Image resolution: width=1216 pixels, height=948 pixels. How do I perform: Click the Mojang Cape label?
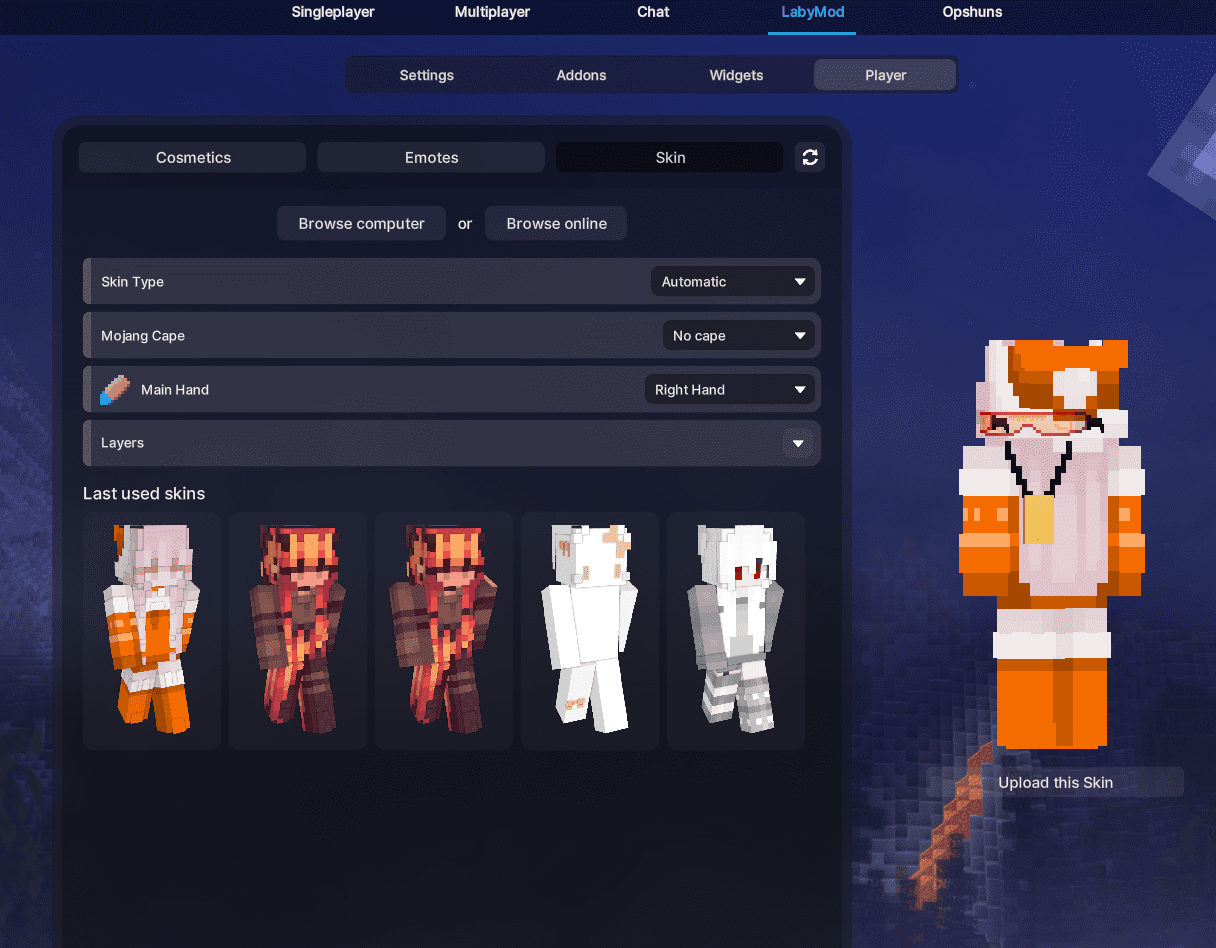tap(143, 335)
